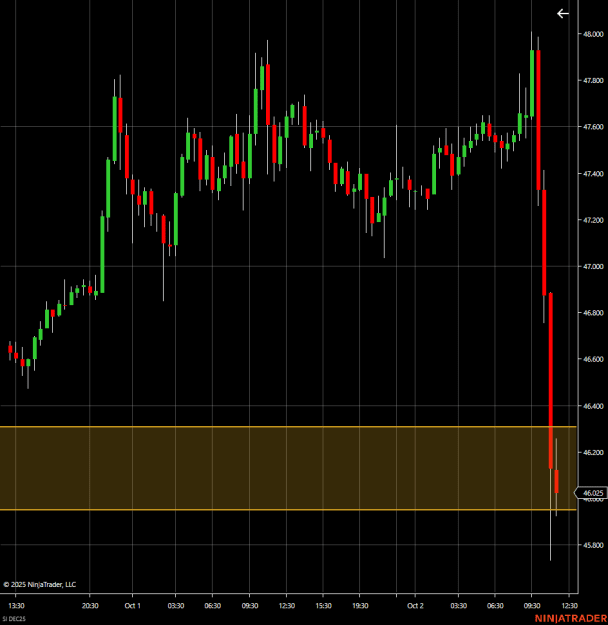Click the white back arrow icon
Image resolution: width=608 pixels, height=625 pixels.
click(563, 14)
